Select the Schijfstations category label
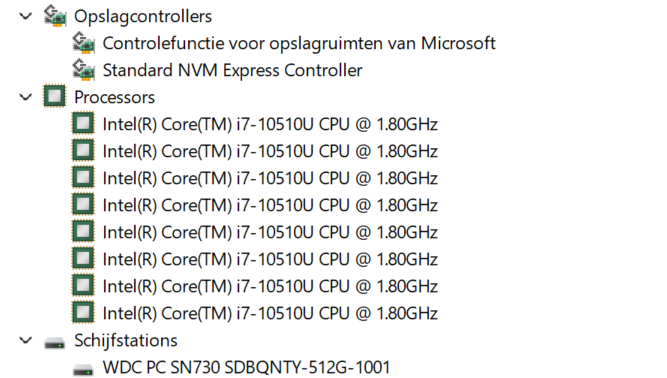Image resolution: width=667 pixels, height=378 pixels. tap(125, 341)
